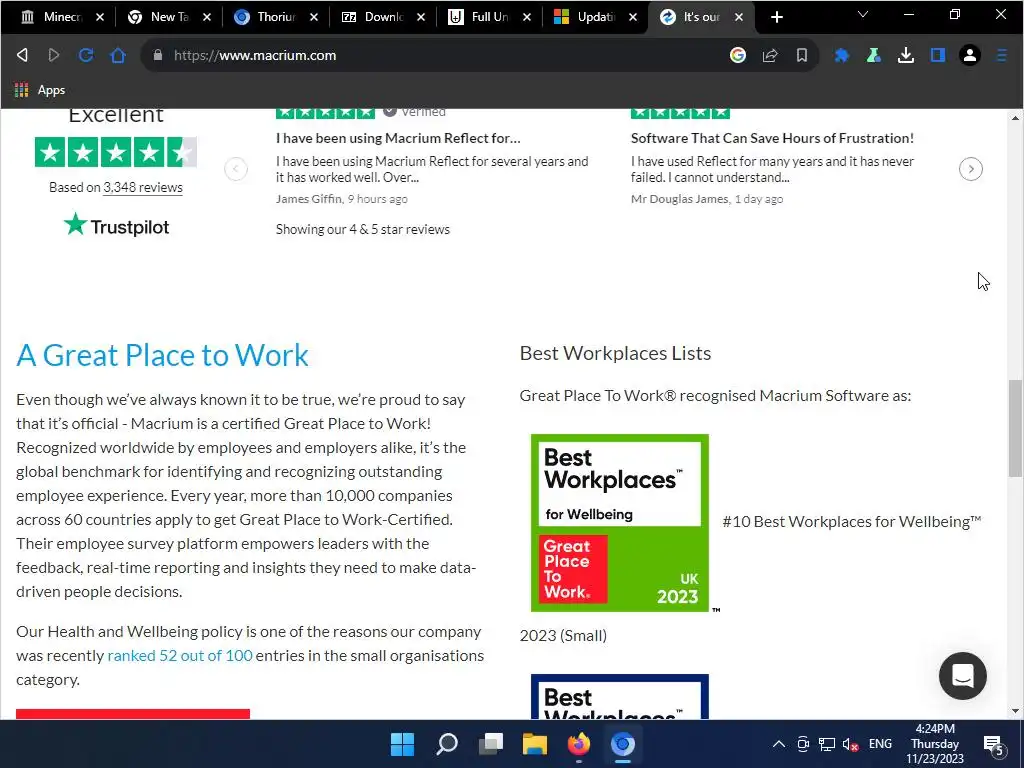Click the page vertical scrollbar thumb
1024x768 pixels.
click(x=1015, y=428)
